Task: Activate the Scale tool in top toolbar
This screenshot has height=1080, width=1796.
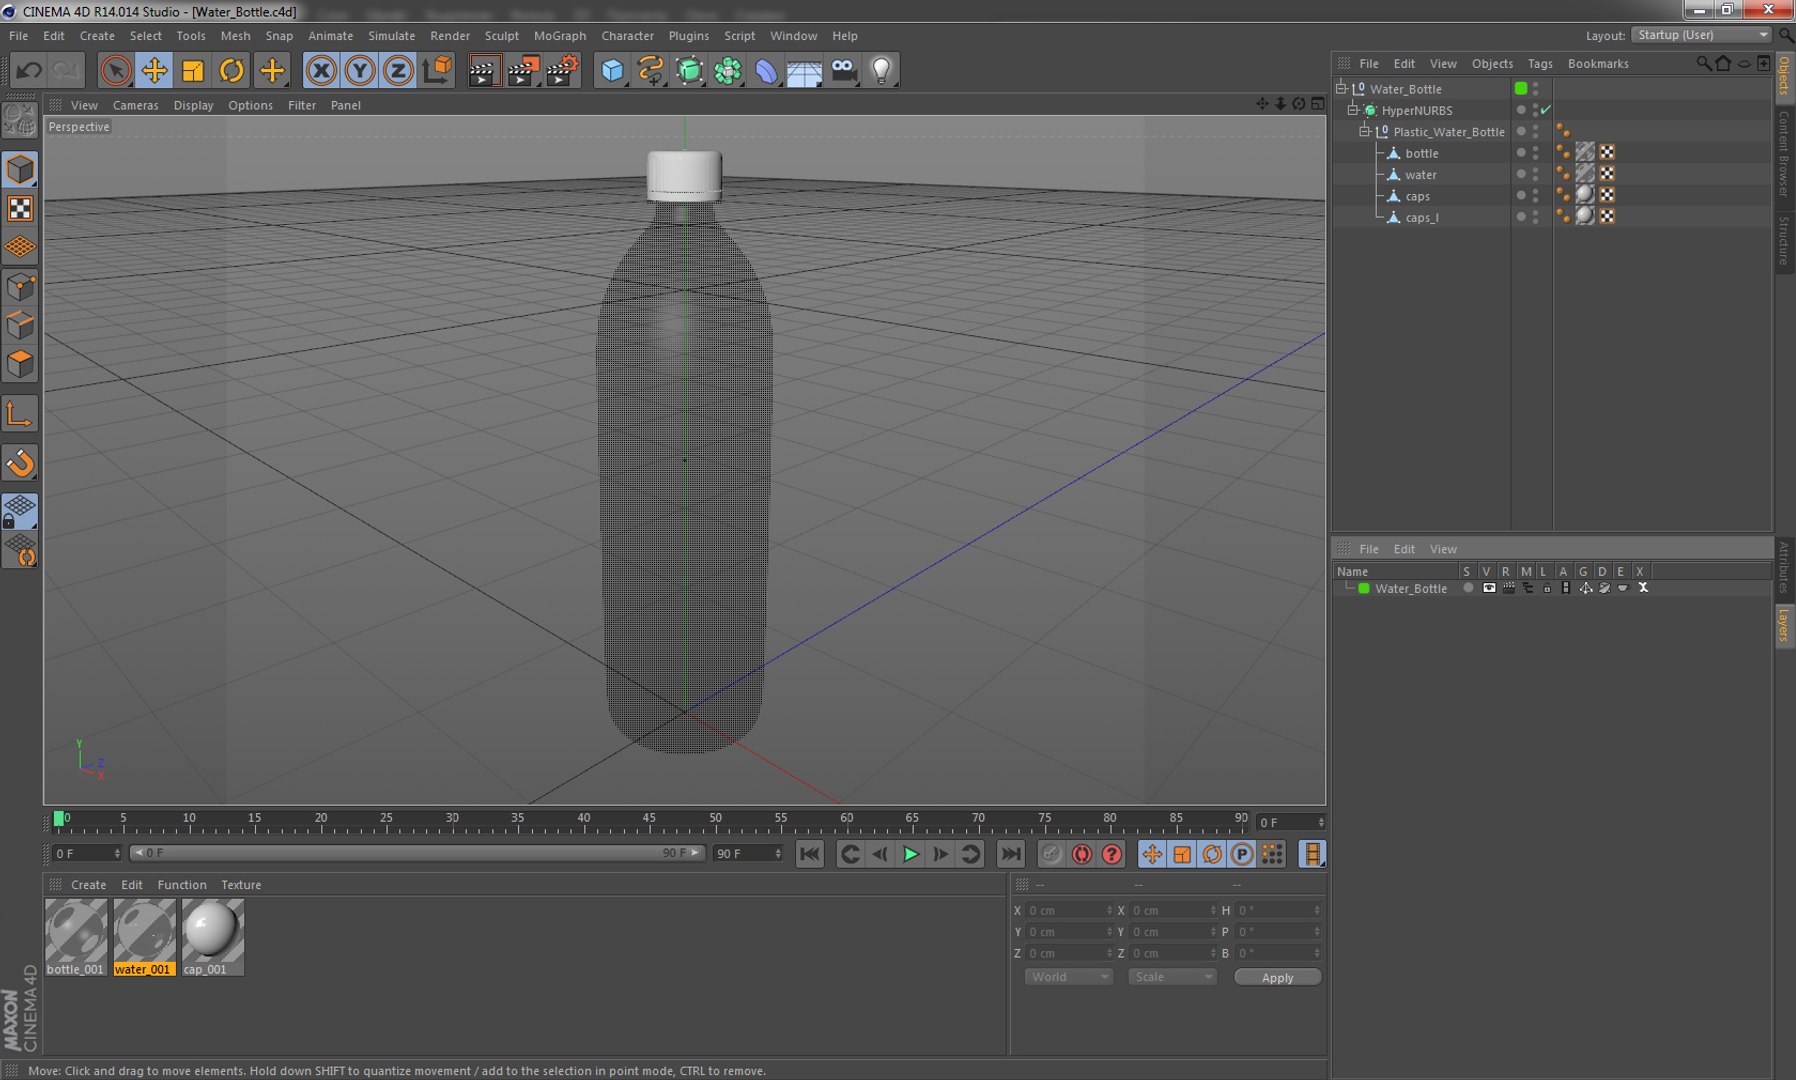Action: [x=193, y=70]
